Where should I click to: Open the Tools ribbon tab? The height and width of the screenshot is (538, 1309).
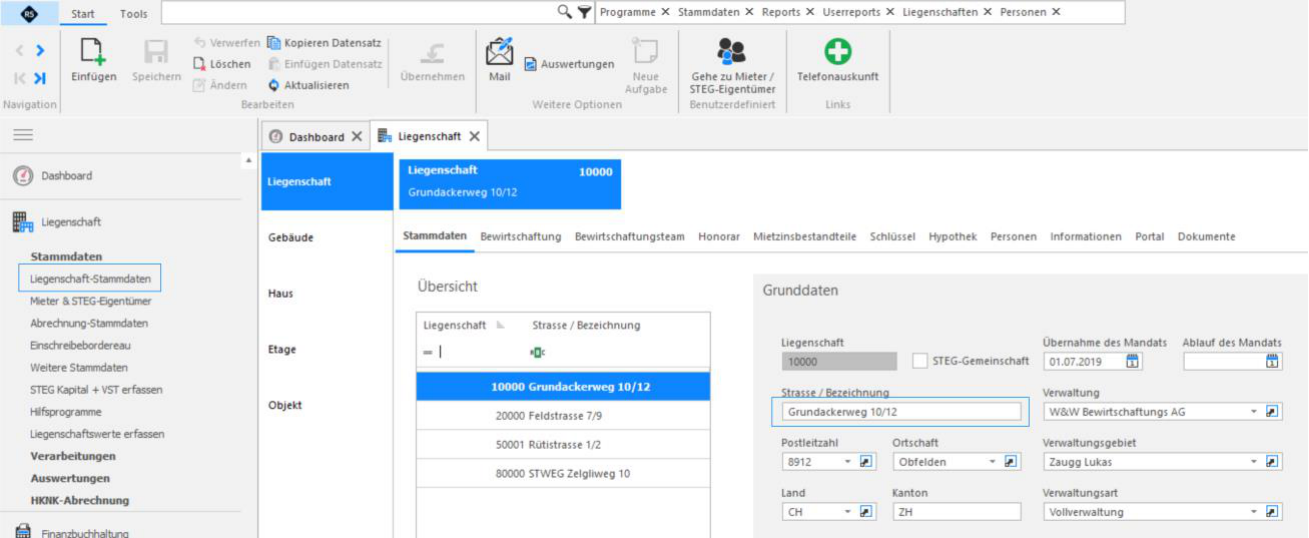pos(133,14)
